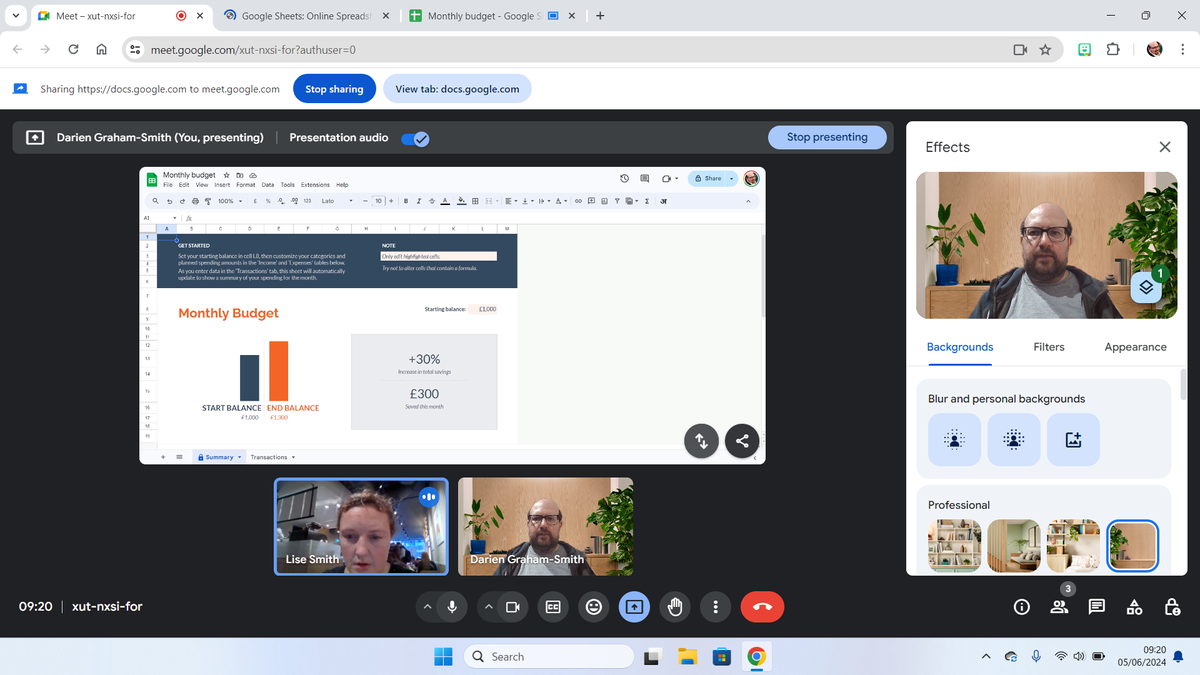Click the Stop sharing button
Image resolution: width=1200 pixels, height=675 pixels.
tap(334, 88)
